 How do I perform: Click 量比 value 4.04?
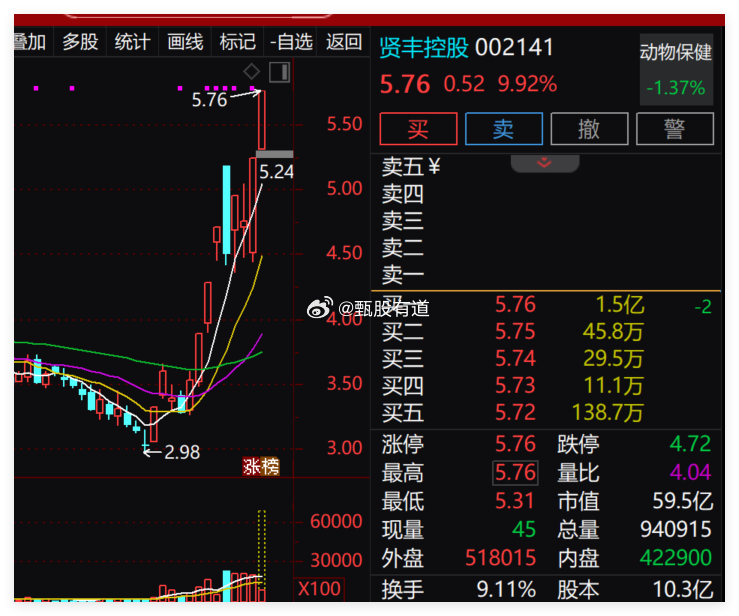click(x=690, y=472)
